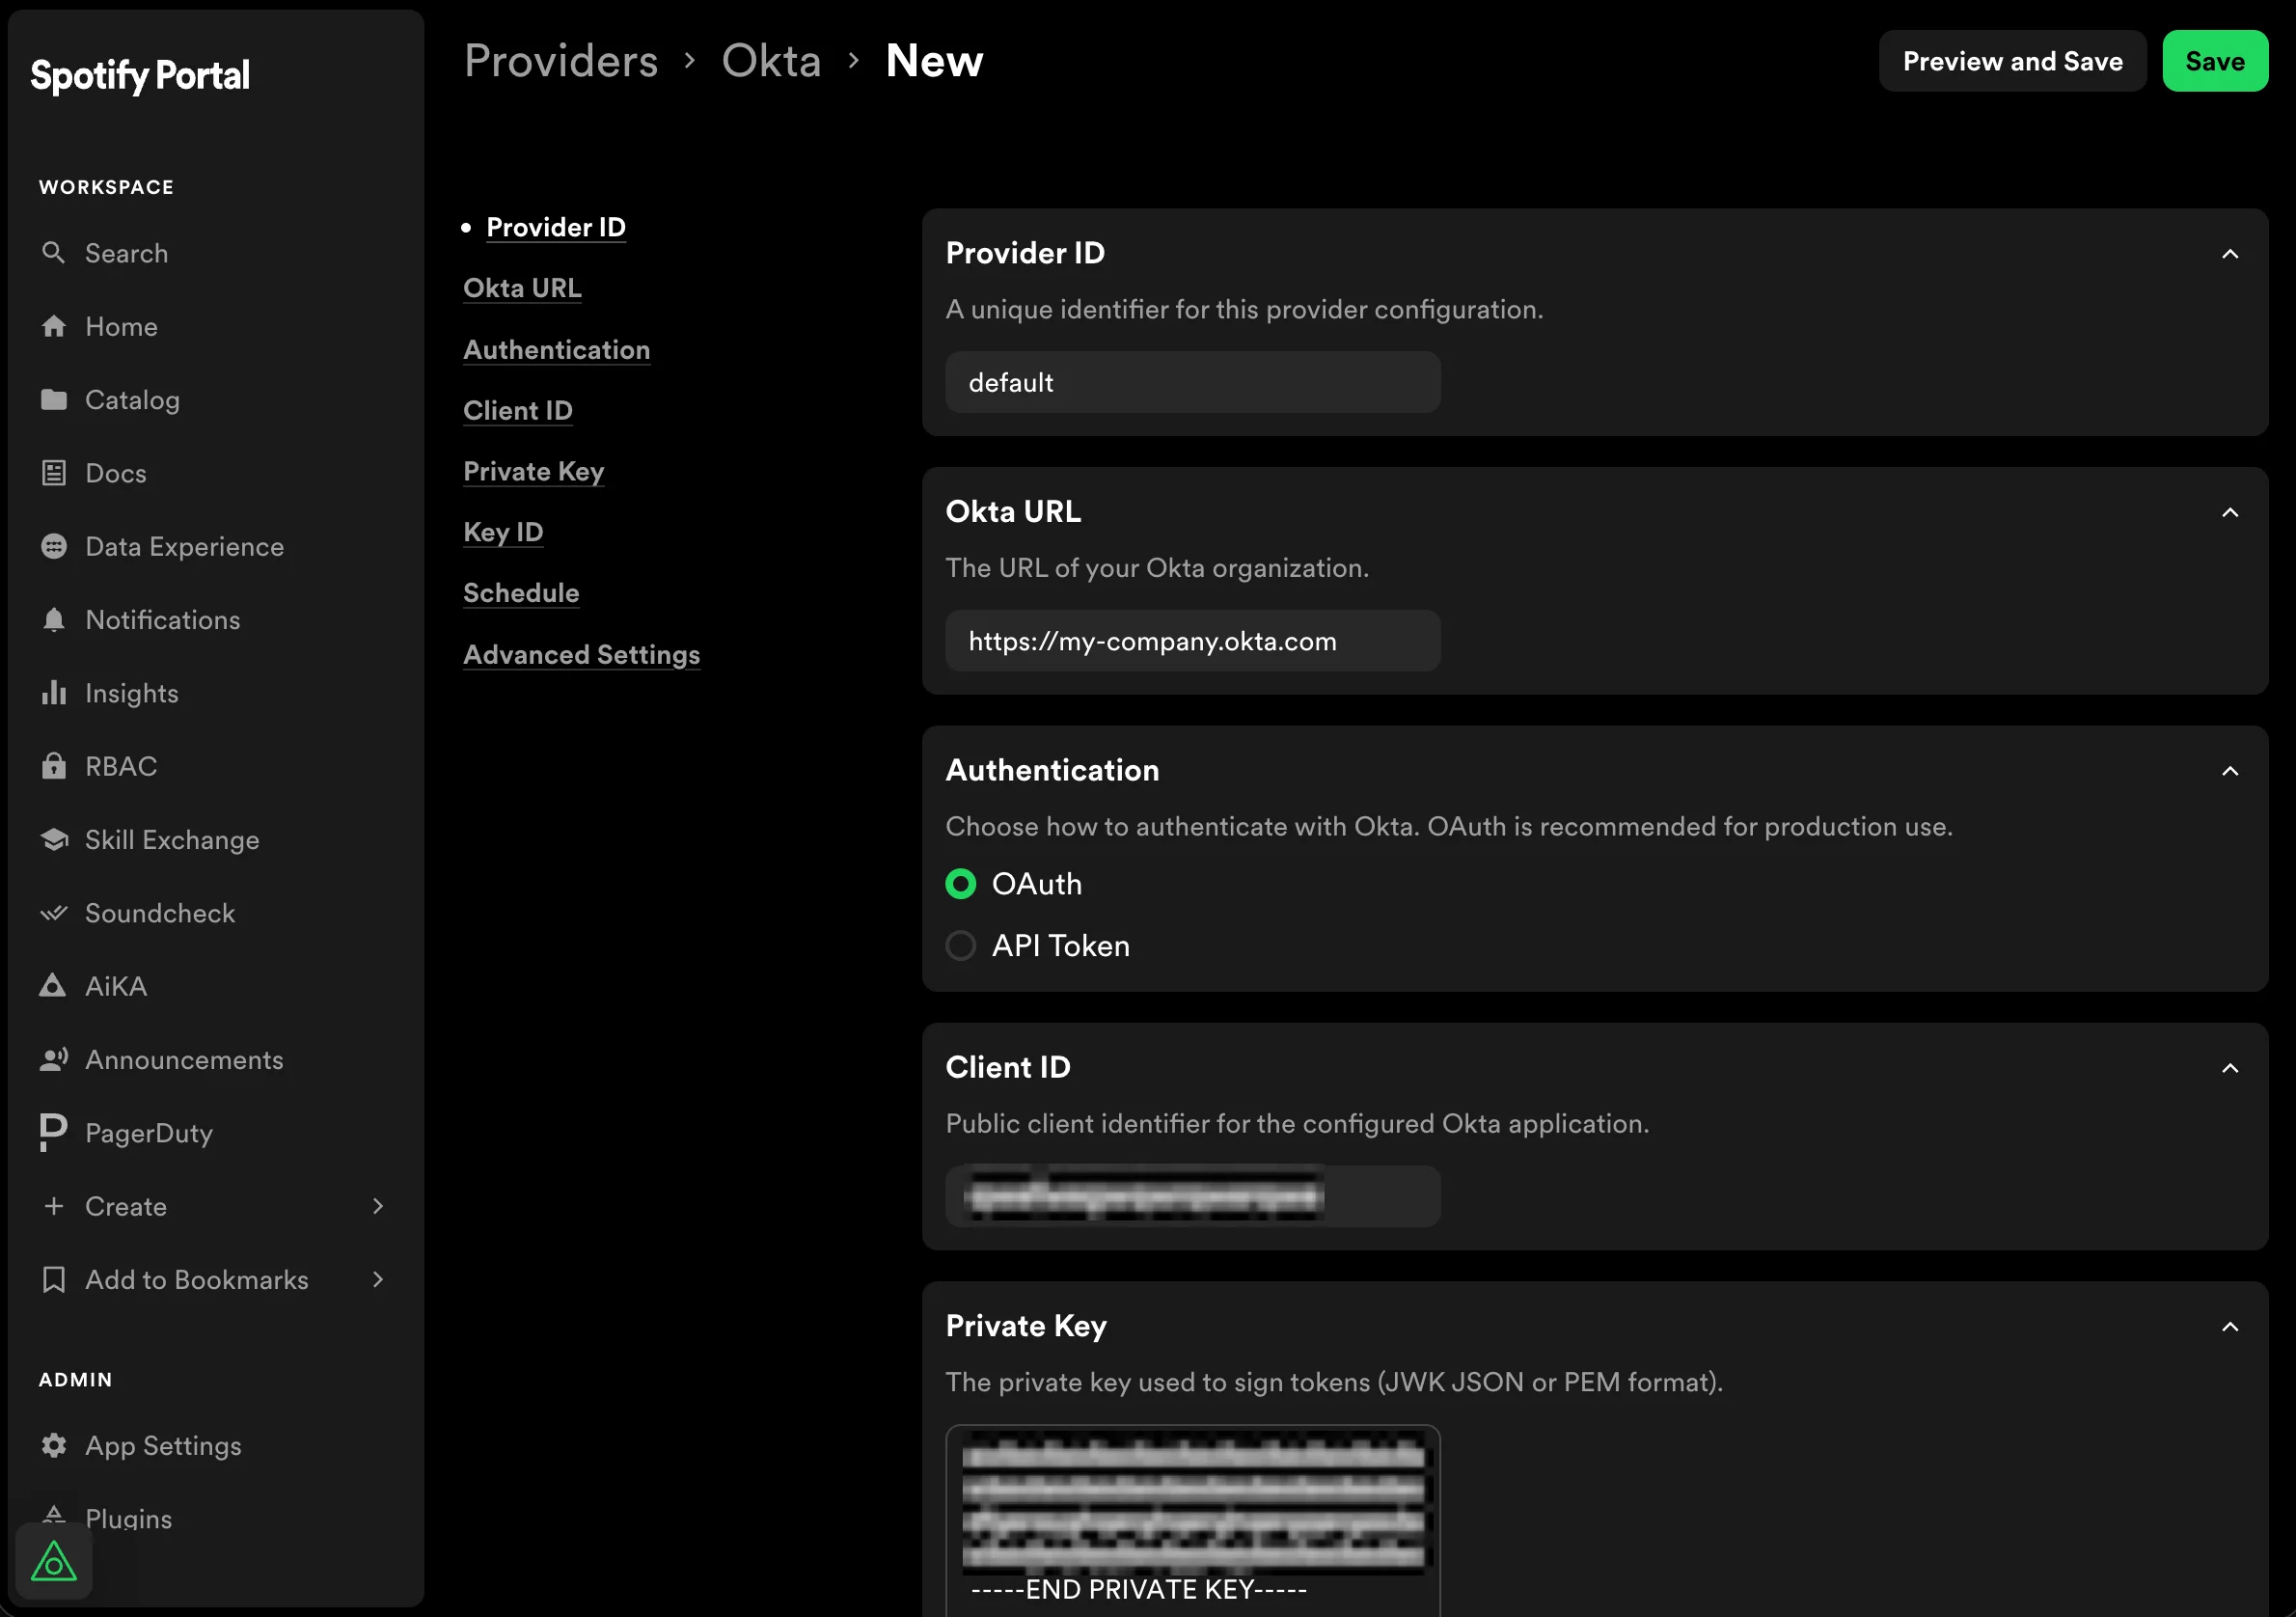2296x1617 pixels.
Task: Click the green Save button
Action: click(2215, 61)
